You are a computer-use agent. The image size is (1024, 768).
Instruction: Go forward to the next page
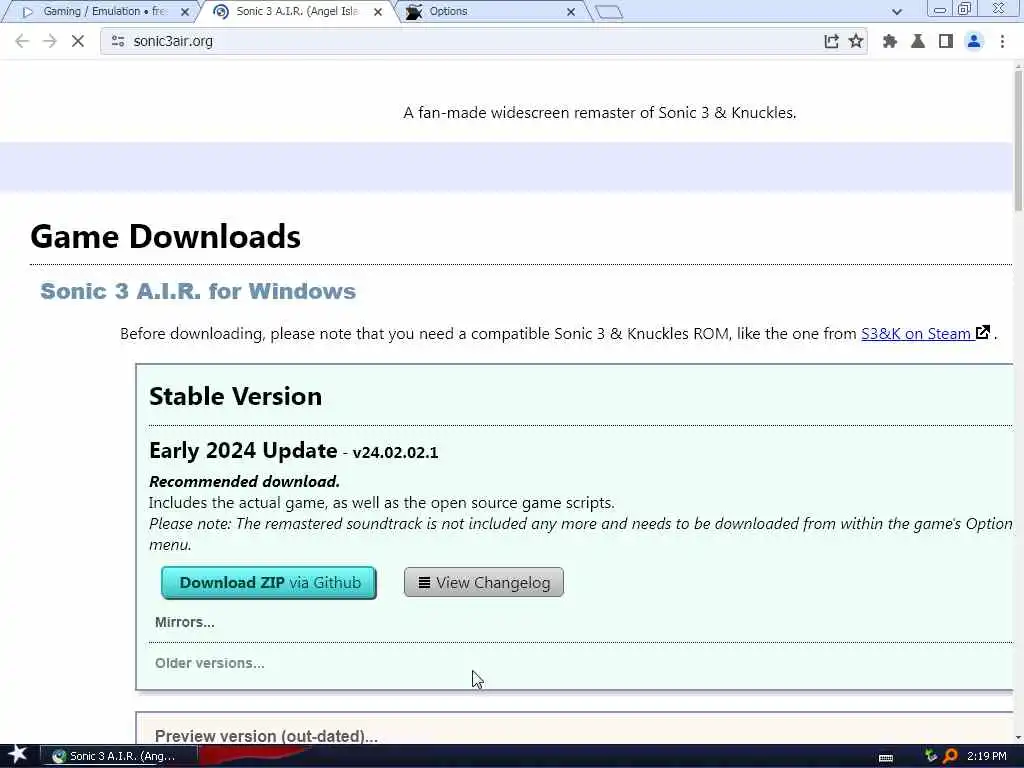[x=50, y=41]
